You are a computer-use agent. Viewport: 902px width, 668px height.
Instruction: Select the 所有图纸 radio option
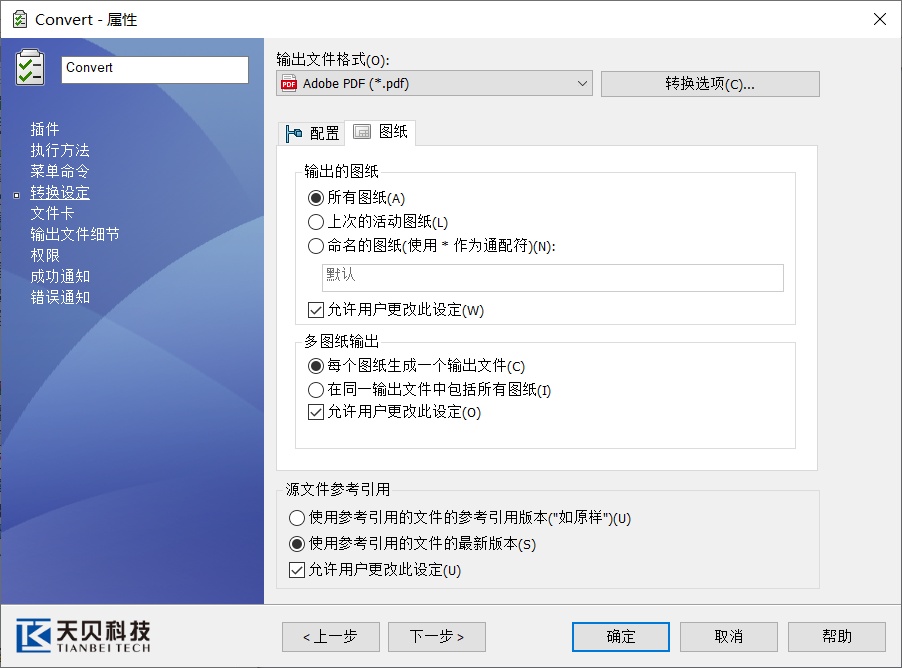point(316,198)
